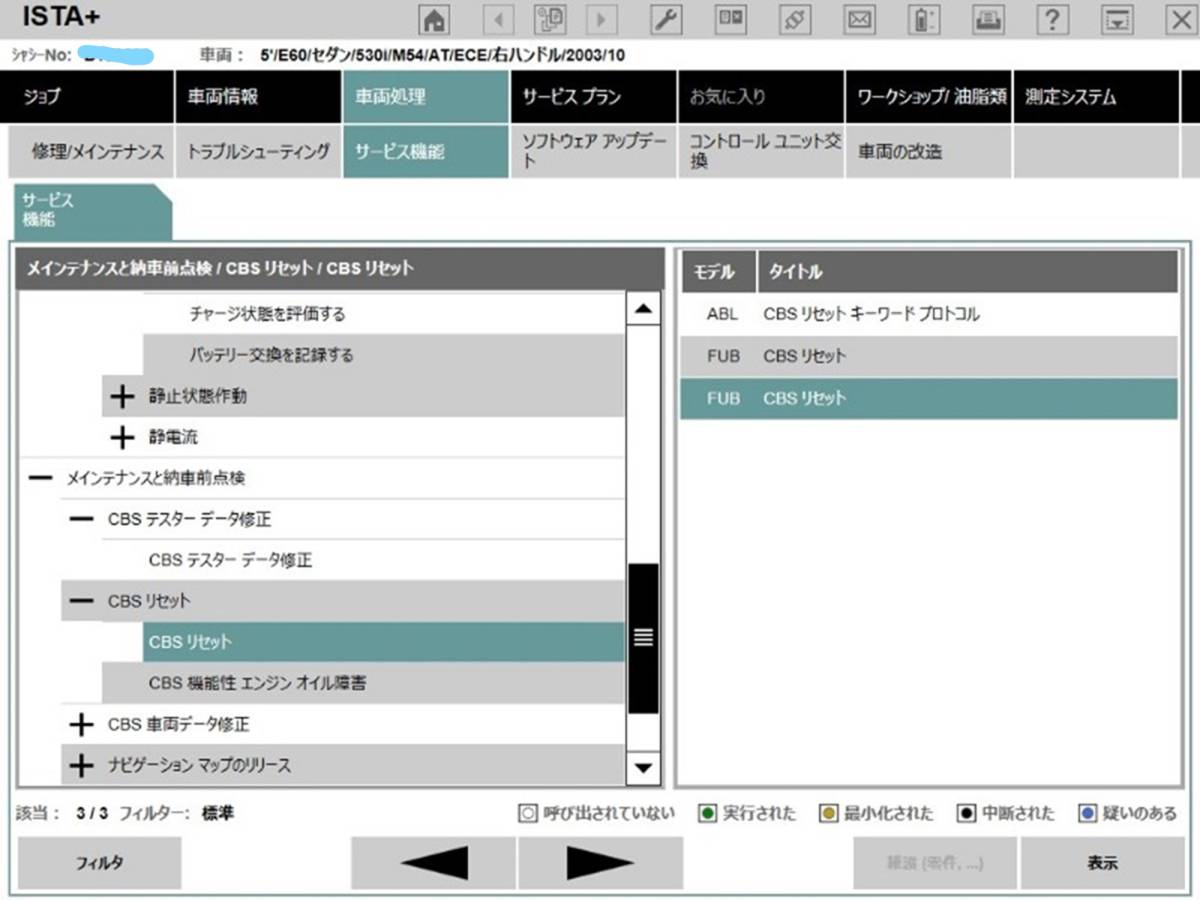Select the 車両処理 main tab
1200x900 pixels.
coord(426,97)
